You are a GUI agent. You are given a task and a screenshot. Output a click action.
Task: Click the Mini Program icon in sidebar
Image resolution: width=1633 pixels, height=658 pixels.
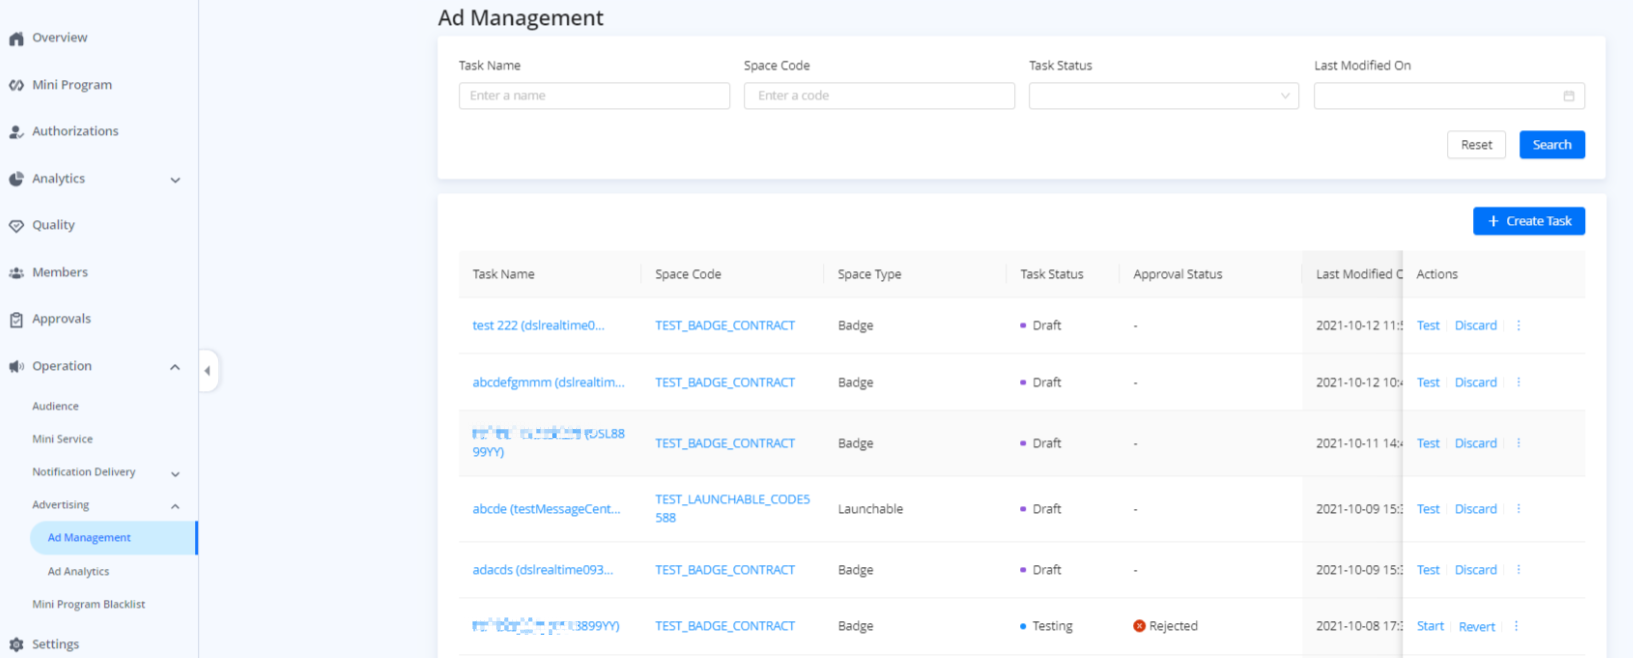coord(16,86)
